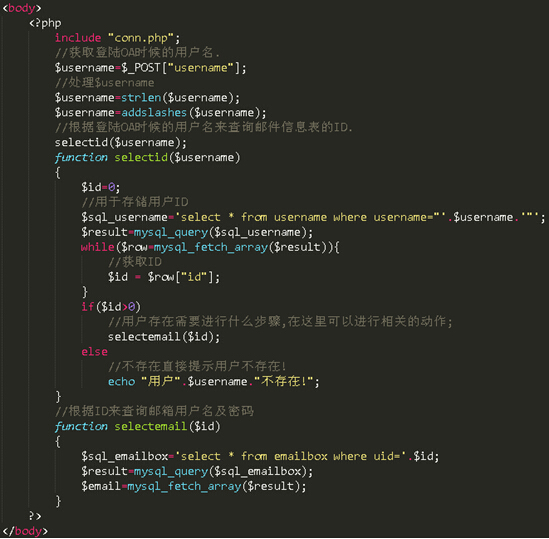Click the opening <body> tag
Screen dimensions: 549x539
pos(22,8)
